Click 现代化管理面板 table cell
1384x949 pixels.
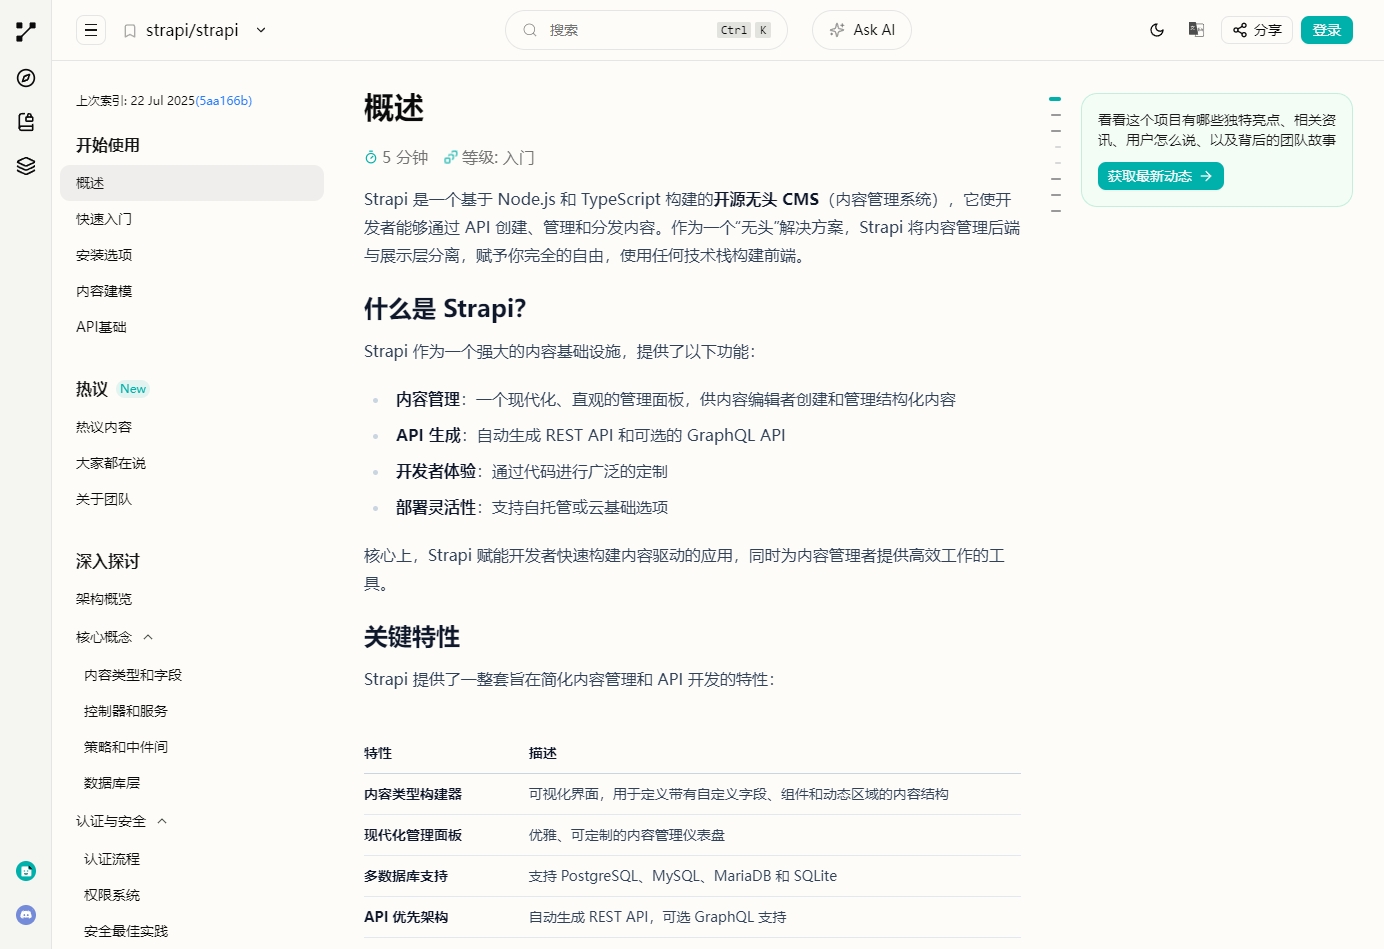tap(413, 835)
